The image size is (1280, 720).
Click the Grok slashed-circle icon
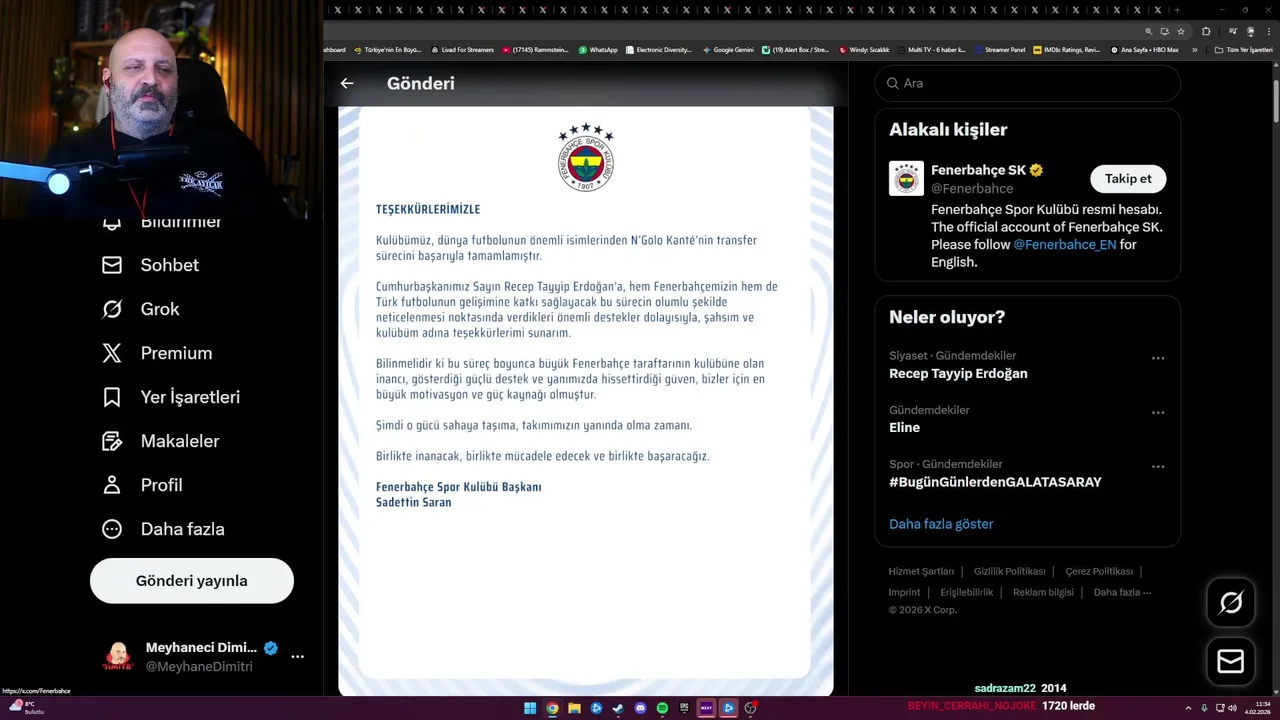pyautogui.click(x=112, y=309)
